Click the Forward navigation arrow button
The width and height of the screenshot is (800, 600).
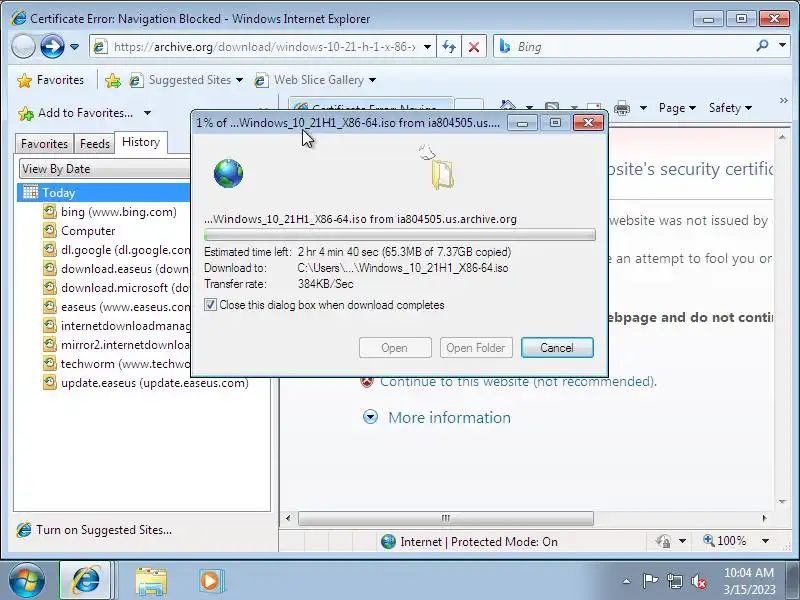coord(52,46)
